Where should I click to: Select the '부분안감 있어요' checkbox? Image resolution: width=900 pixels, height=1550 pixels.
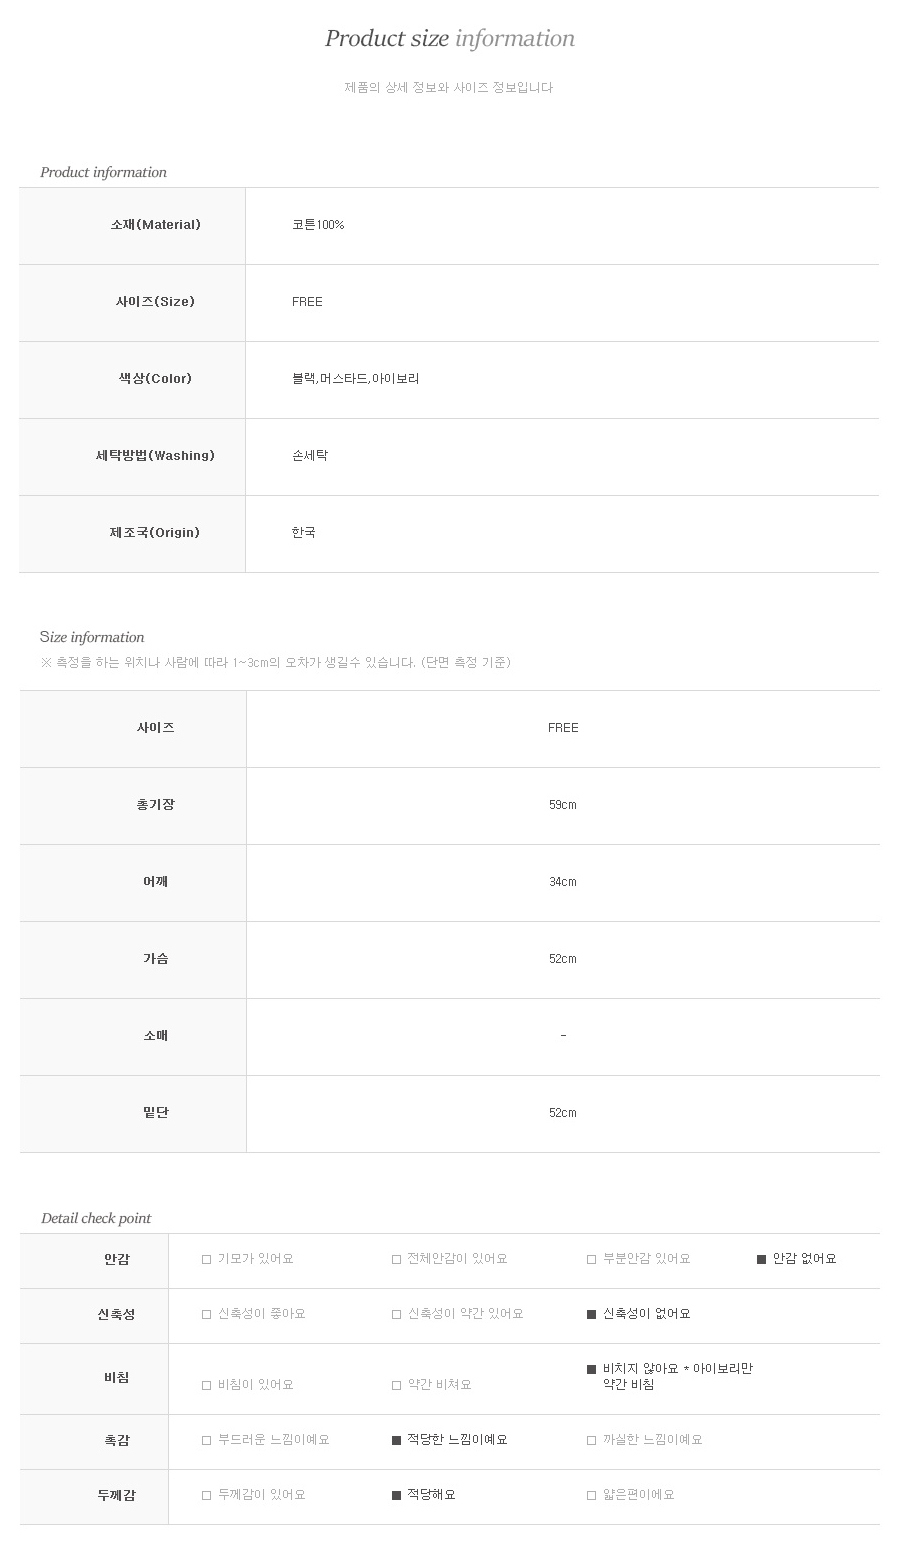(592, 1260)
